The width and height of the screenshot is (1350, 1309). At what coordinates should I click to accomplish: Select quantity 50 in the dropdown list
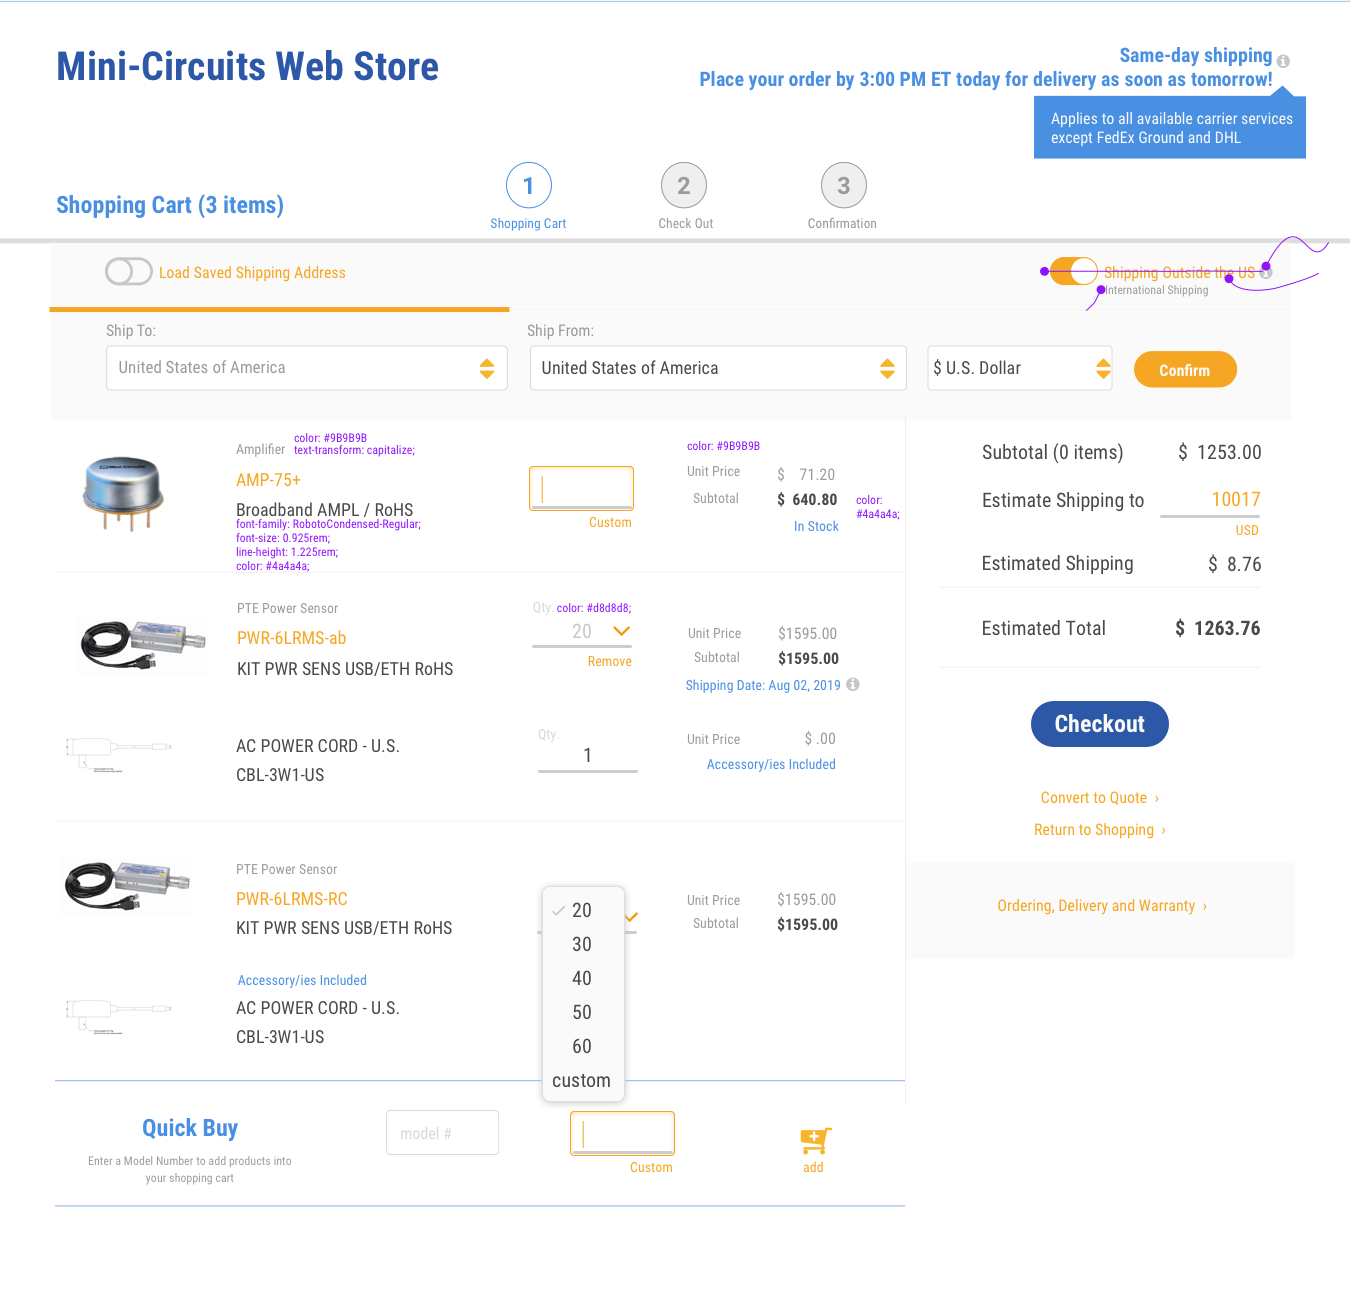[583, 1012]
